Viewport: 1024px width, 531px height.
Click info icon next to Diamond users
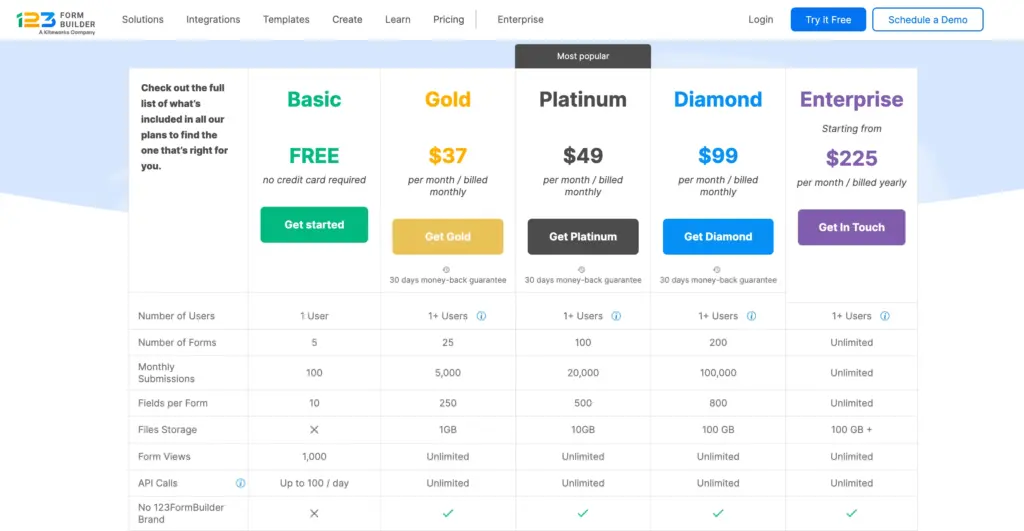pos(751,316)
